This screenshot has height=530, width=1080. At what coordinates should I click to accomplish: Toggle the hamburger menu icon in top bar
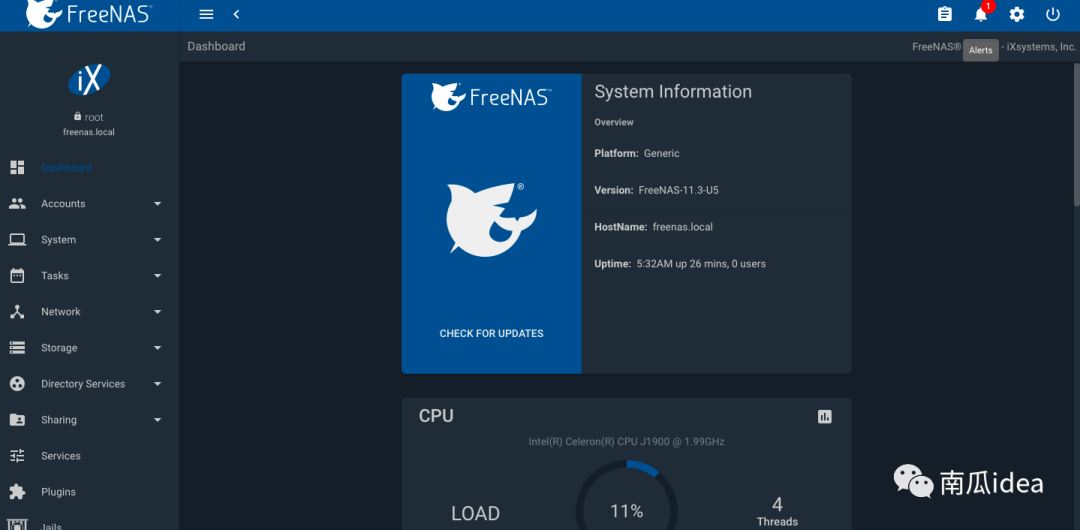click(206, 14)
